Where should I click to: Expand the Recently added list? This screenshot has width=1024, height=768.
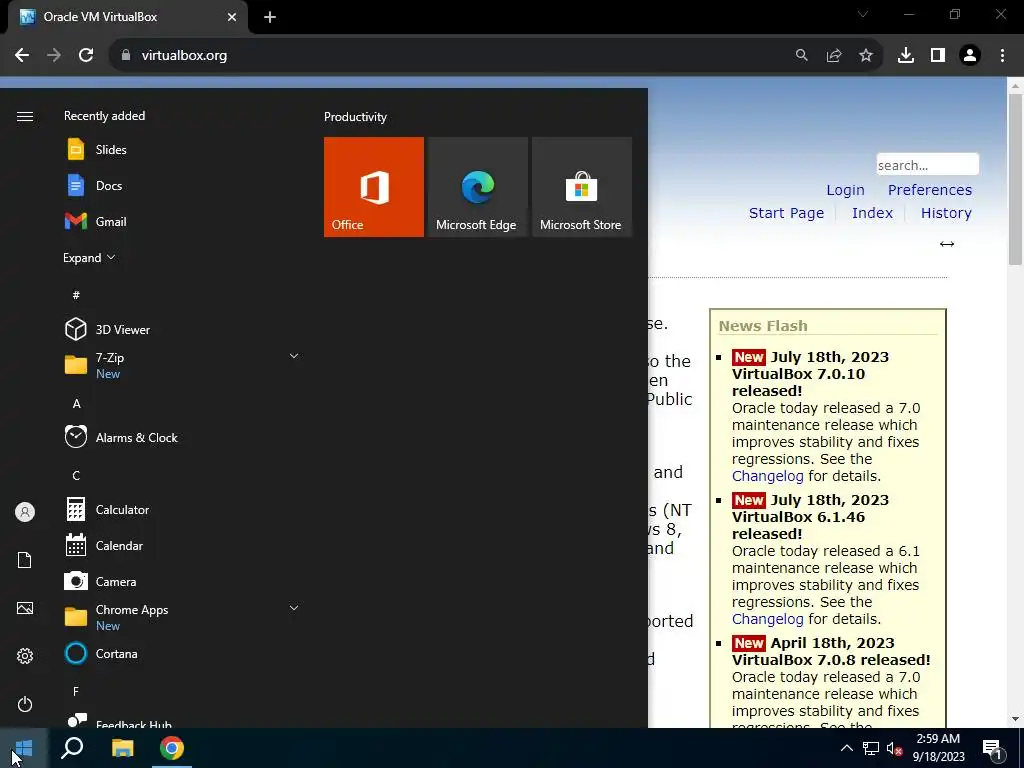coord(89,257)
